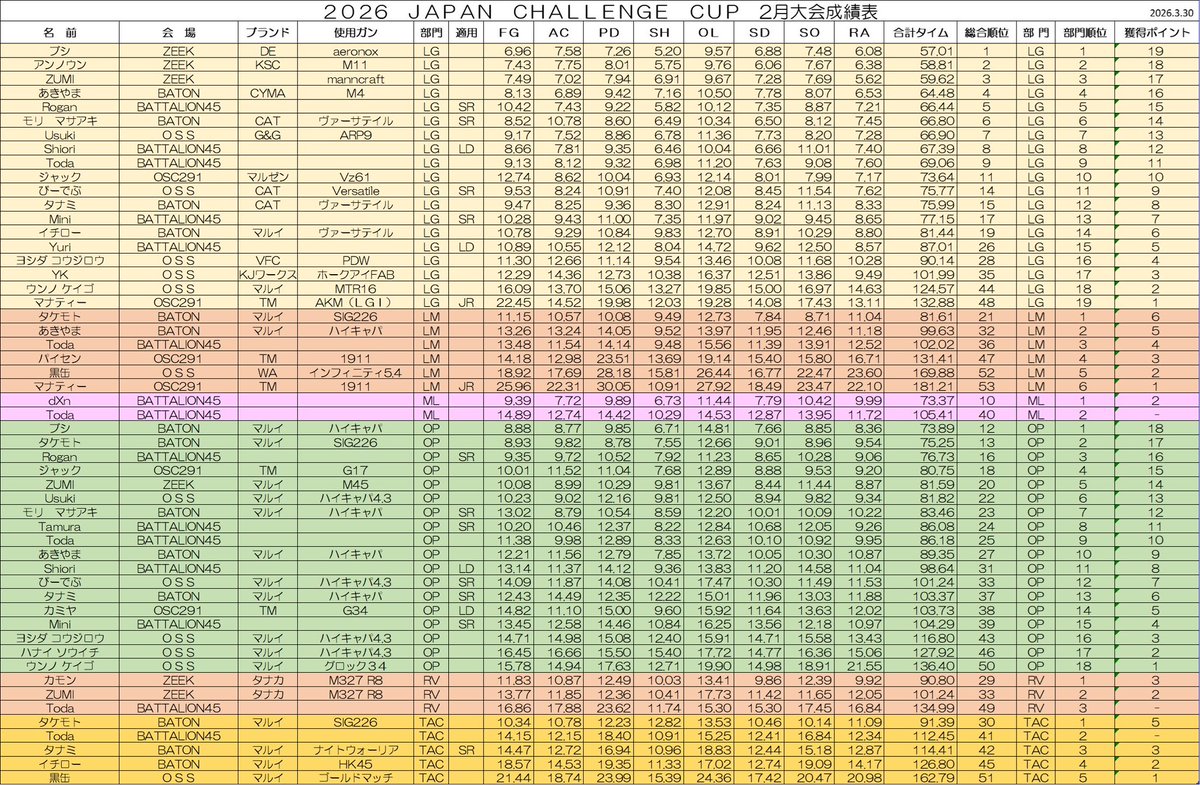The width and height of the screenshot is (1200, 785).
Task: Select the gun cell 'M45'
Action: (357, 483)
